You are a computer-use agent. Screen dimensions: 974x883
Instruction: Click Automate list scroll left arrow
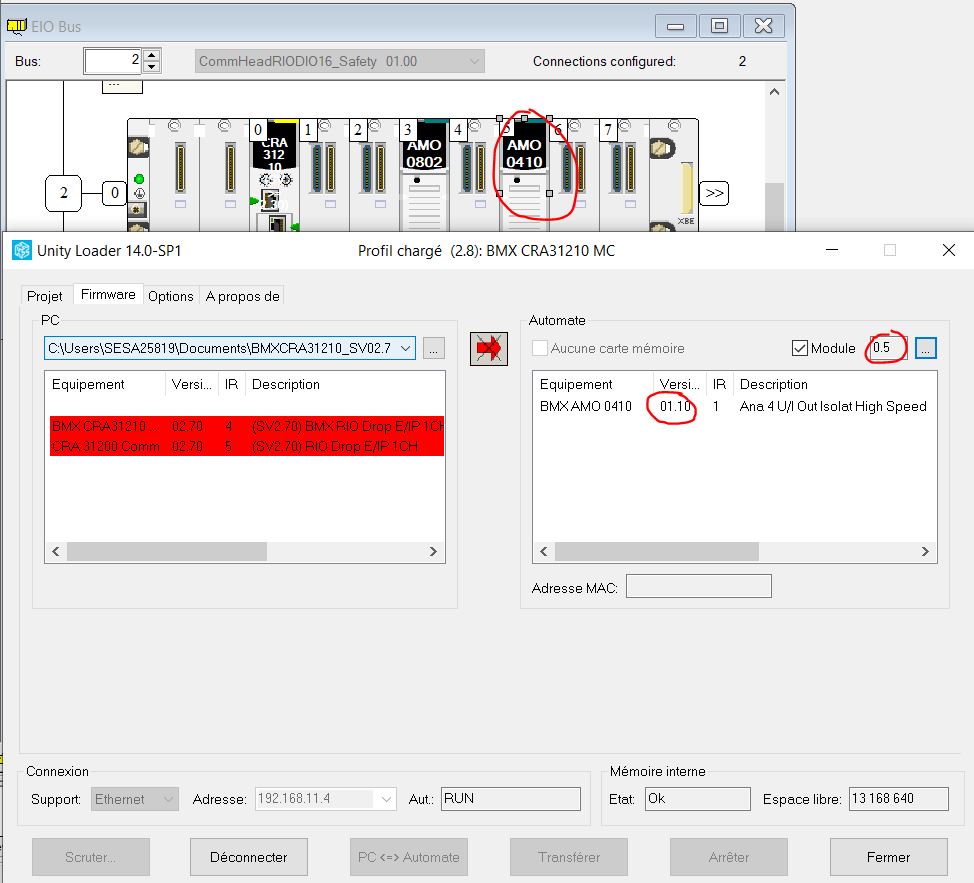pyautogui.click(x=544, y=551)
